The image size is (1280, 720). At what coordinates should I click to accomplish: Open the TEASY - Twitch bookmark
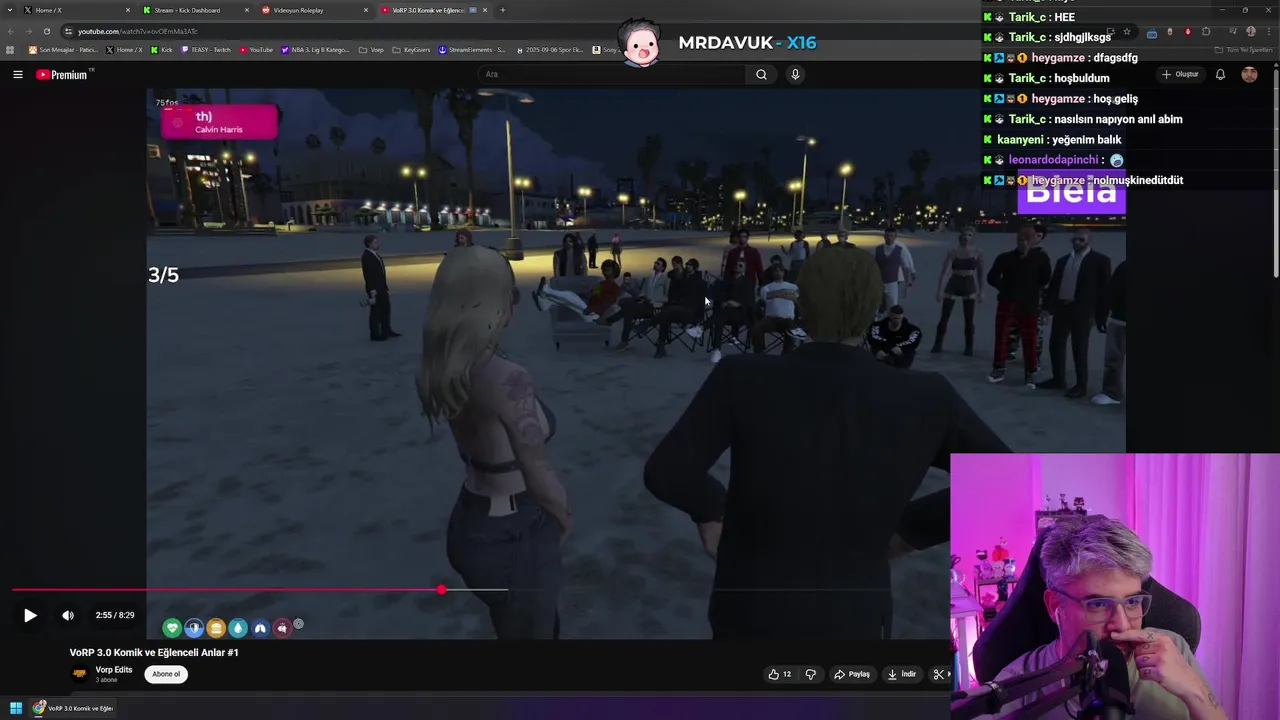point(206,49)
